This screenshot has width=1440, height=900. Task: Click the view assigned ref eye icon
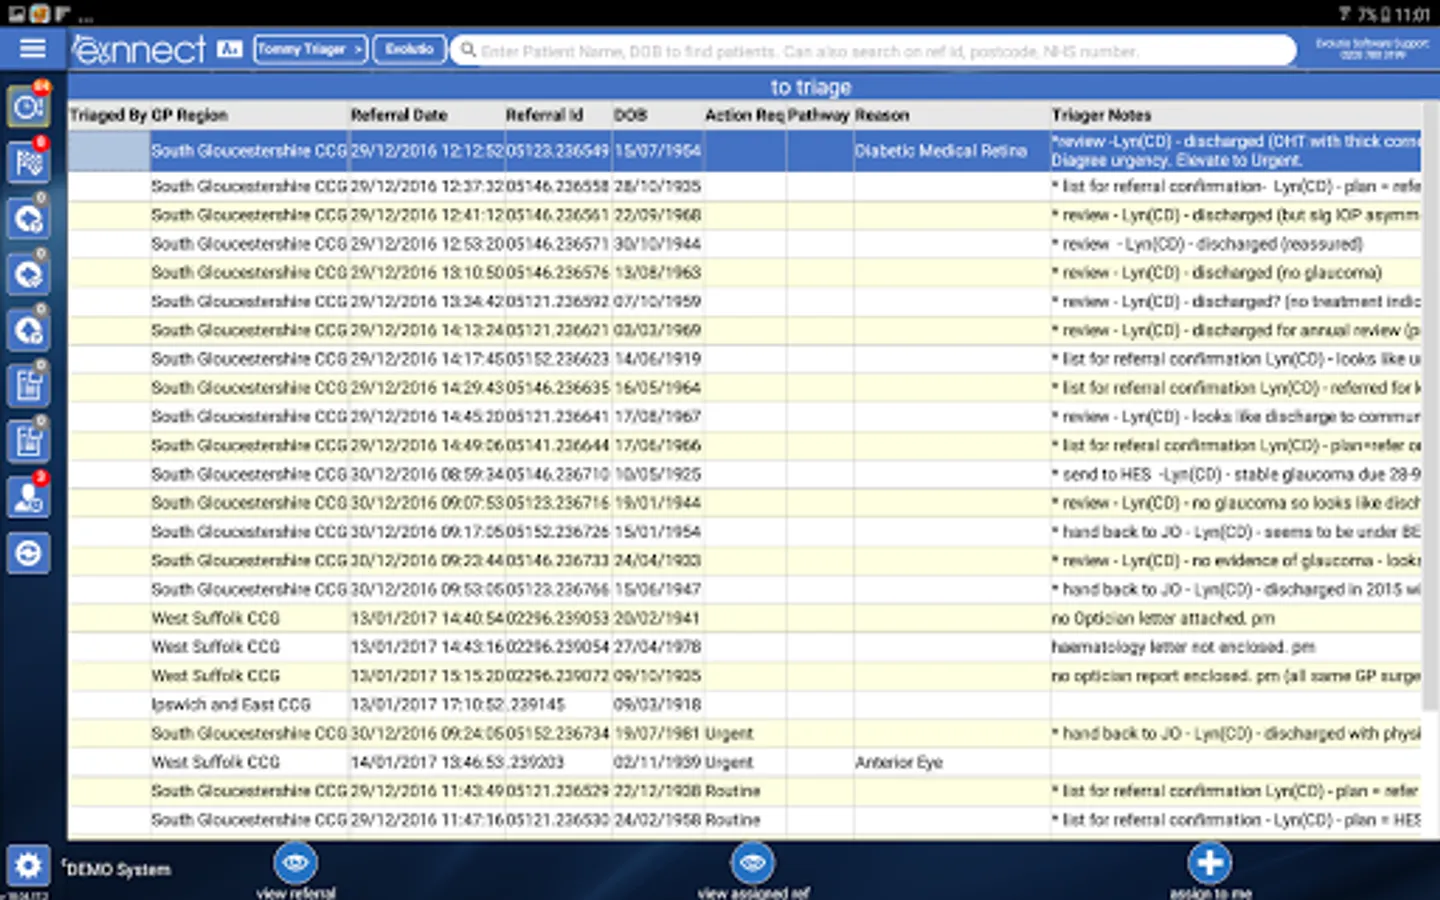click(752, 862)
